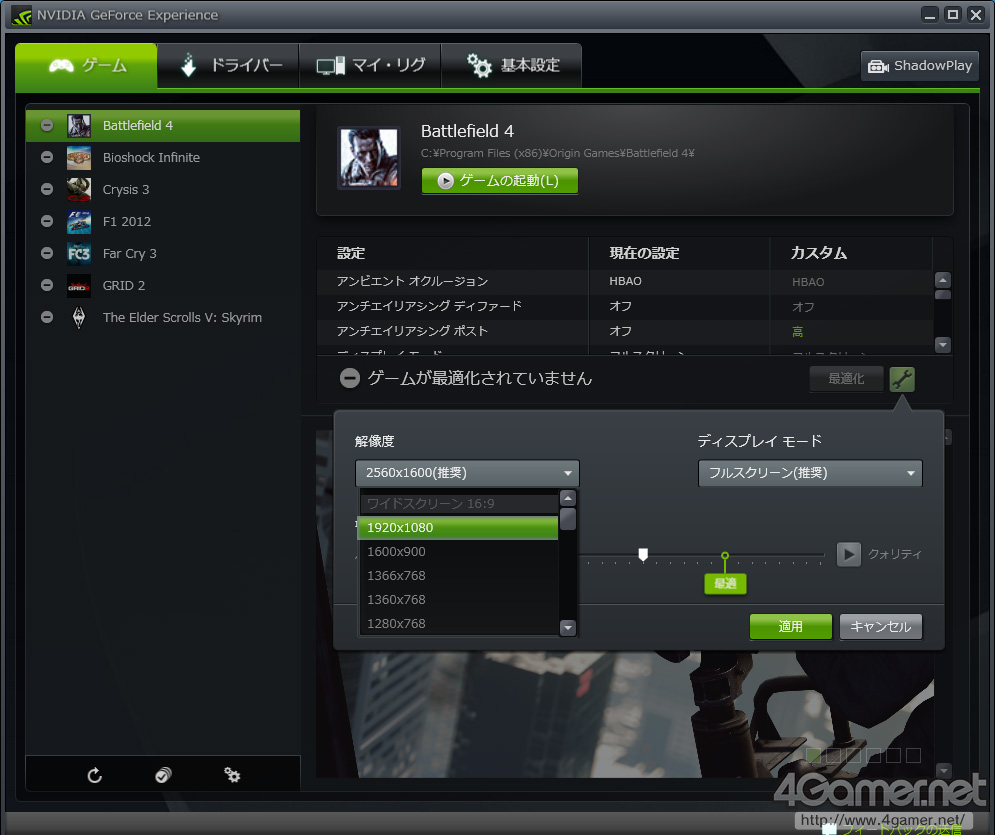995x835 pixels.
Task: Click the クォリティ arrow button
Action: (848, 554)
